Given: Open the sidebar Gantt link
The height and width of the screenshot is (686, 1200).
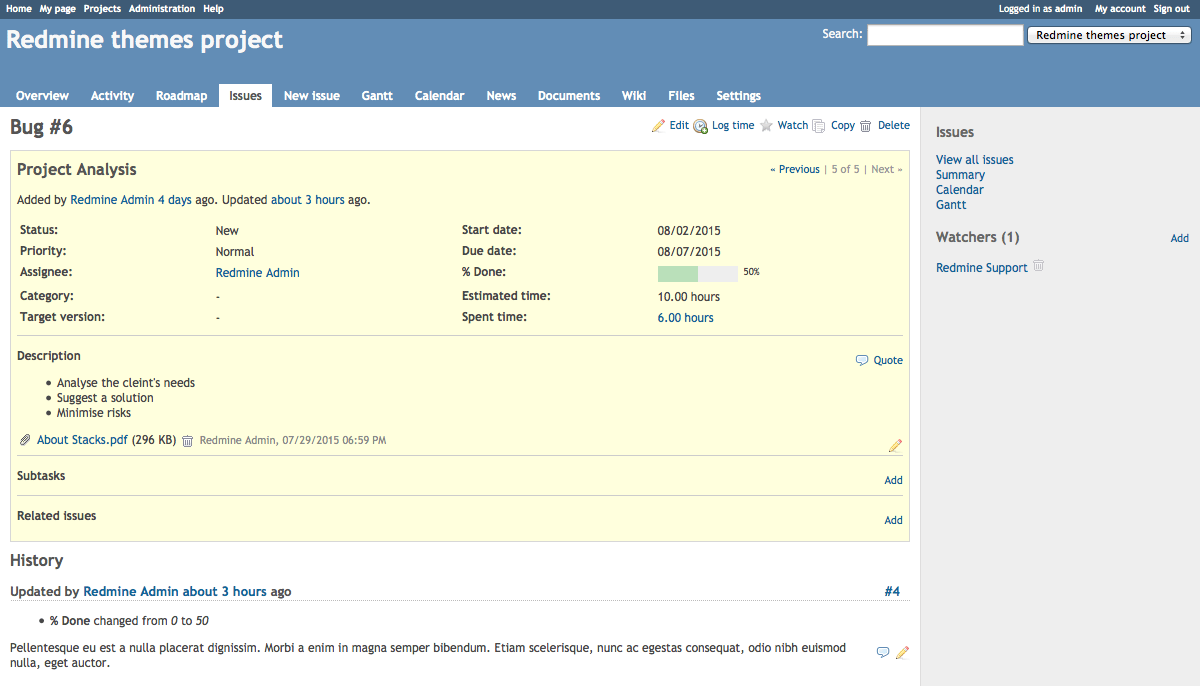Looking at the screenshot, I should tap(951, 205).
